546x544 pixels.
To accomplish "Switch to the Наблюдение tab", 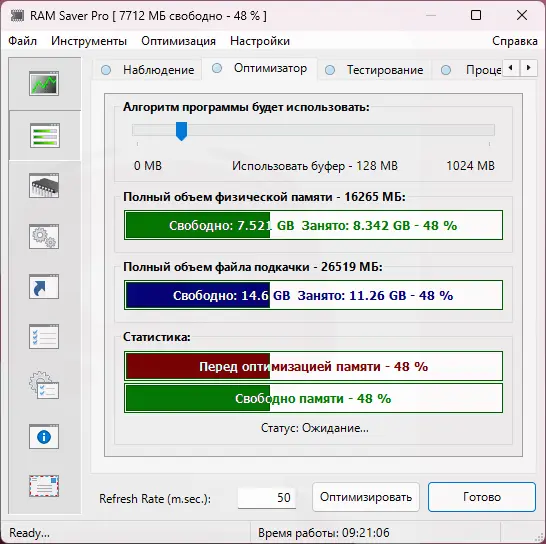I will [x=147, y=70].
